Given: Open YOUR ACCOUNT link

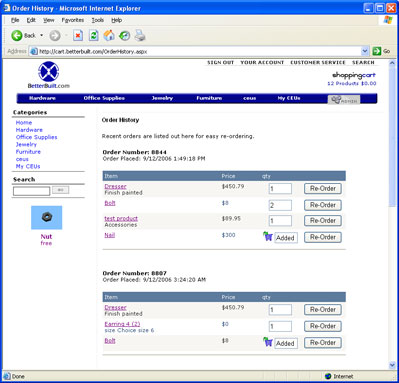Looking at the screenshot, I should pyautogui.click(x=262, y=63).
